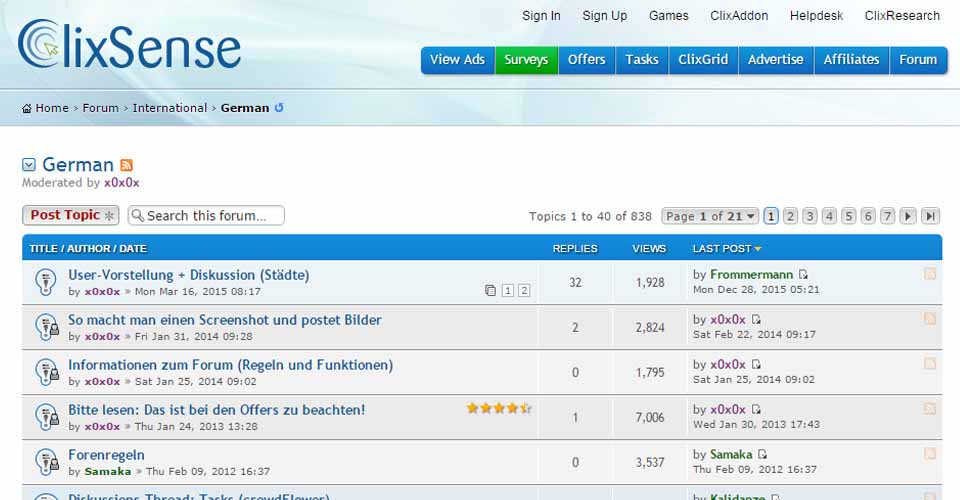
Task: Open ClixAddon link
Action: click(x=739, y=16)
